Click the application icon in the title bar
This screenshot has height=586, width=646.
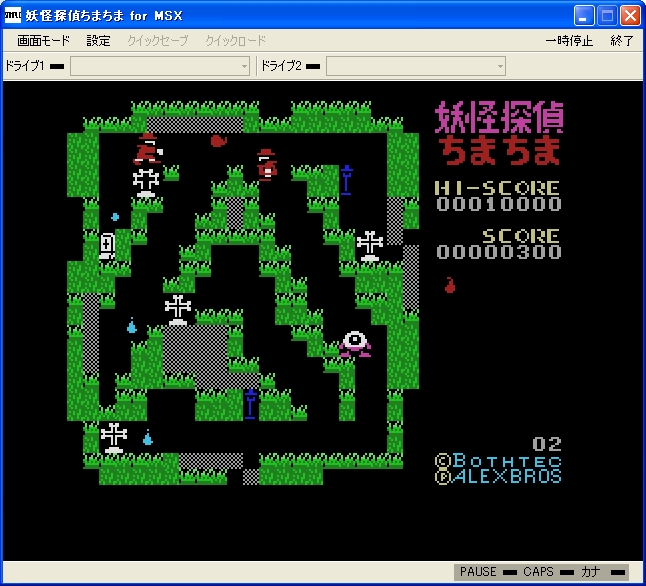[x=13, y=16]
